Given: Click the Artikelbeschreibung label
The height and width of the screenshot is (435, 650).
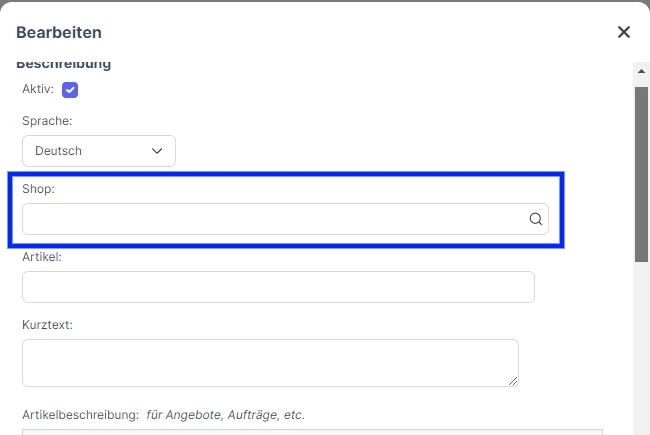Looking at the screenshot, I should (80, 415).
